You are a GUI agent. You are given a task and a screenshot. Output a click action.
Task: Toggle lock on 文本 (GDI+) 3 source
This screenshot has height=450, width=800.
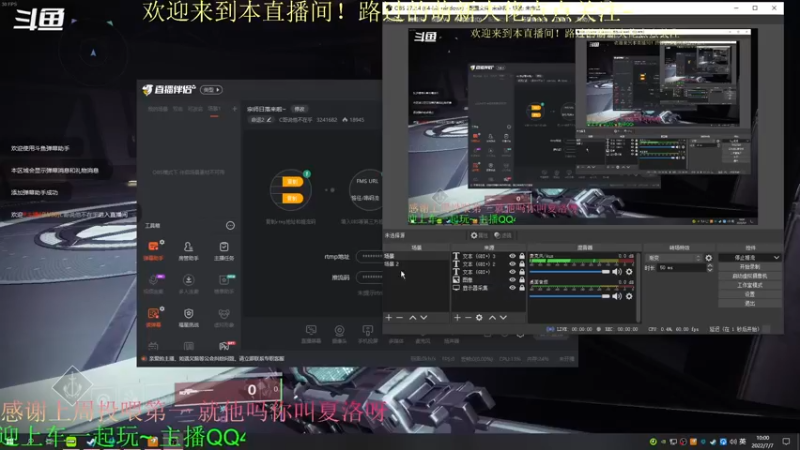point(522,256)
